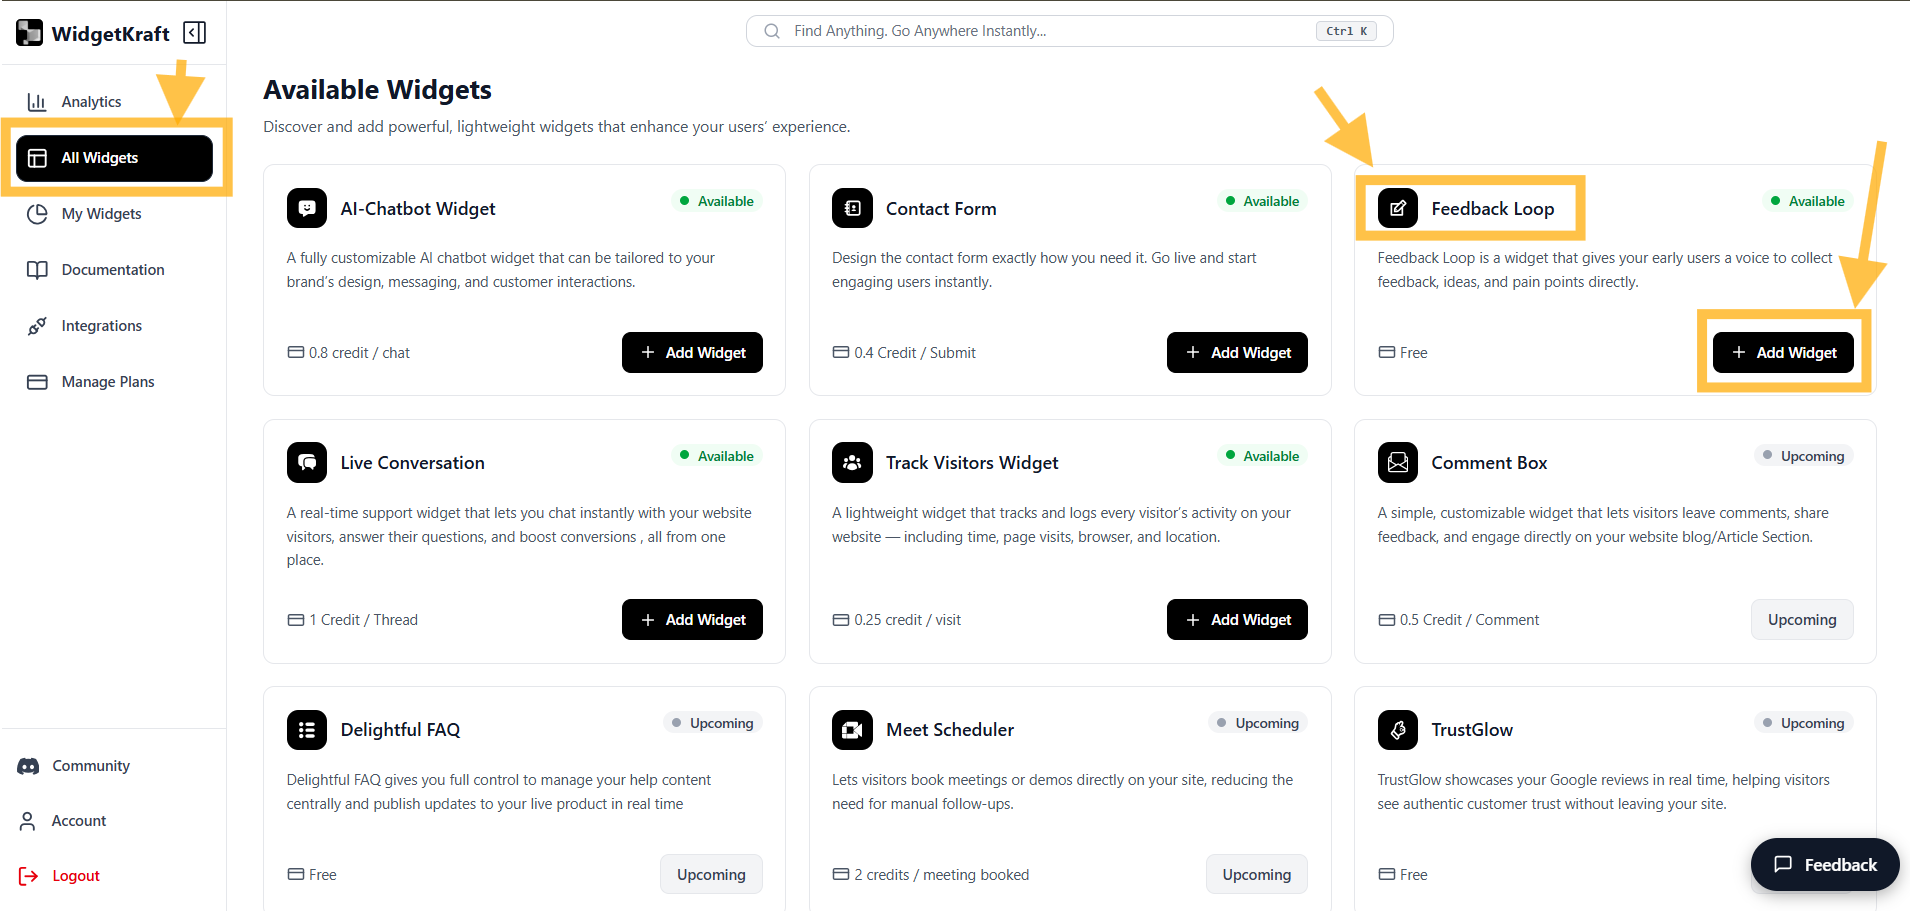Select the Meet Scheduler camera icon

click(x=851, y=729)
